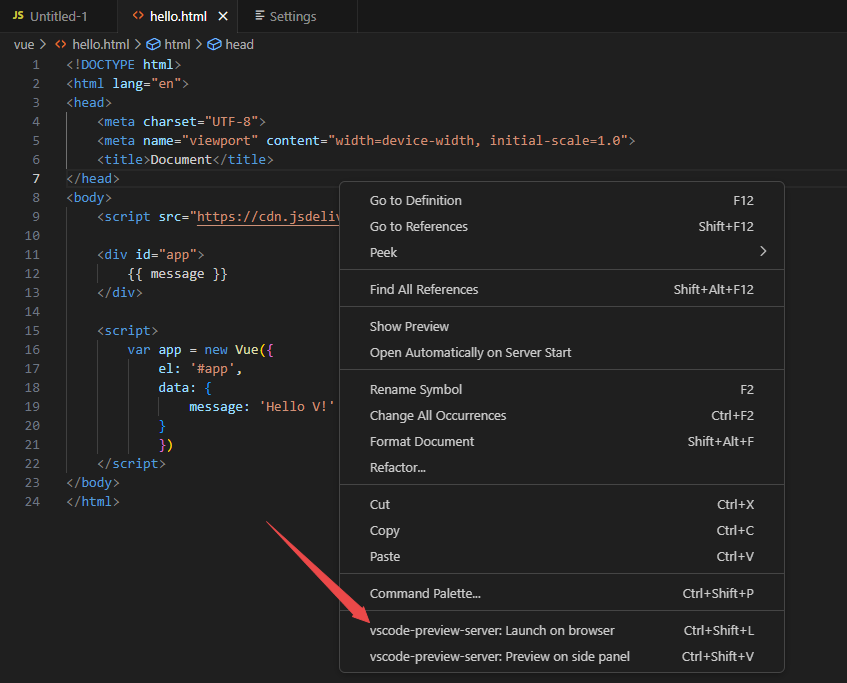Choose Preview on side panel option

pos(500,656)
